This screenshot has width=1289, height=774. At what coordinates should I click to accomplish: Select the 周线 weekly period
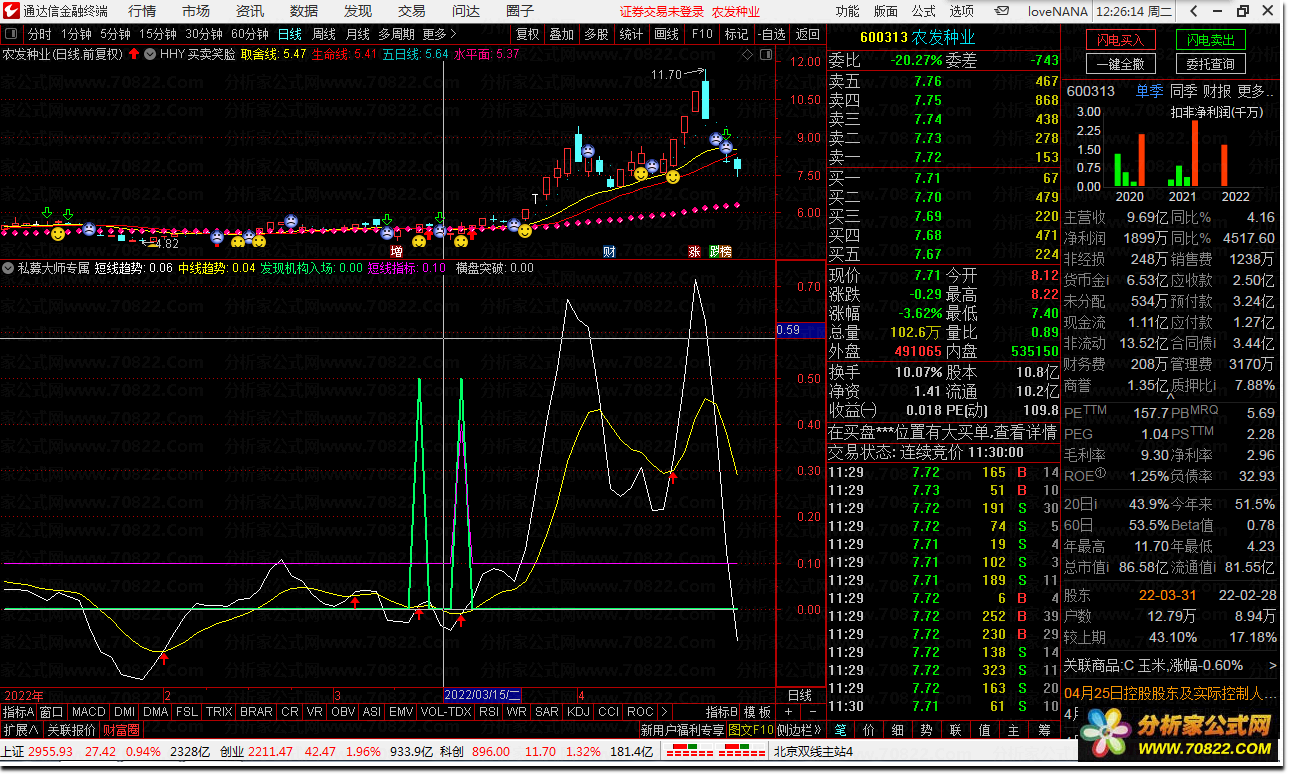pos(324,33)
